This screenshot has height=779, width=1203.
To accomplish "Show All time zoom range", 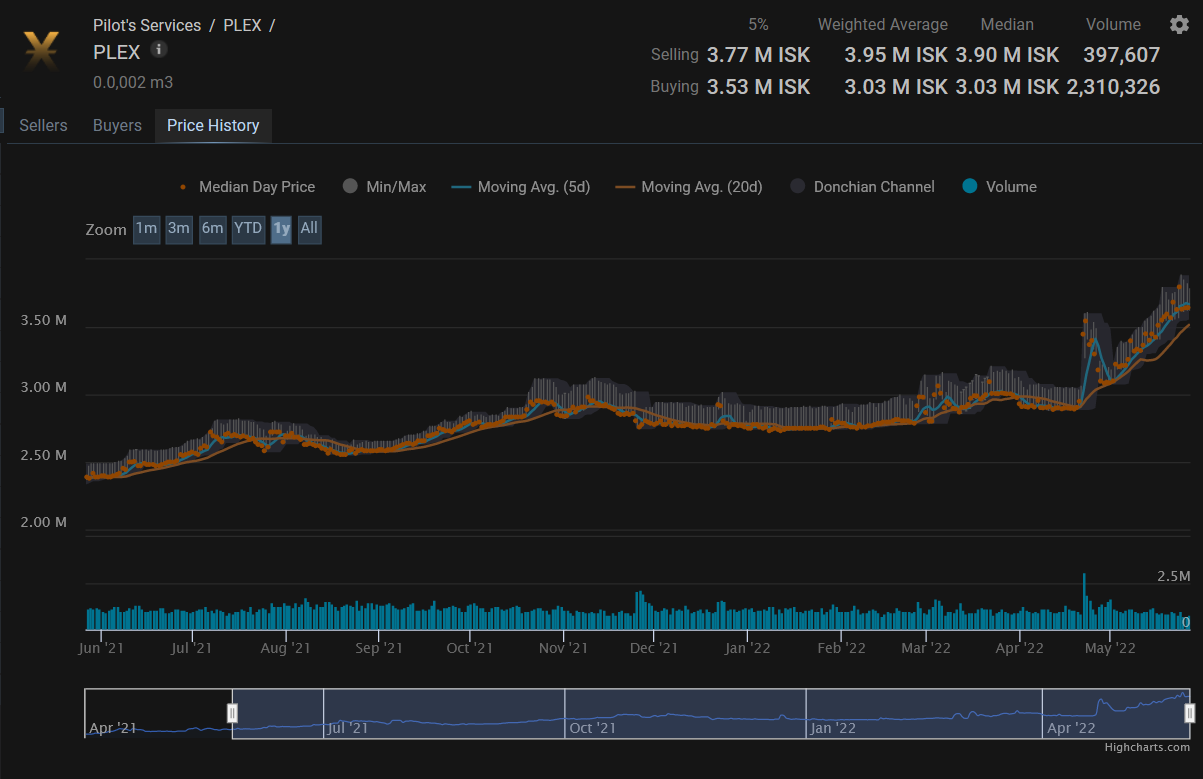I will click(309, 229).
